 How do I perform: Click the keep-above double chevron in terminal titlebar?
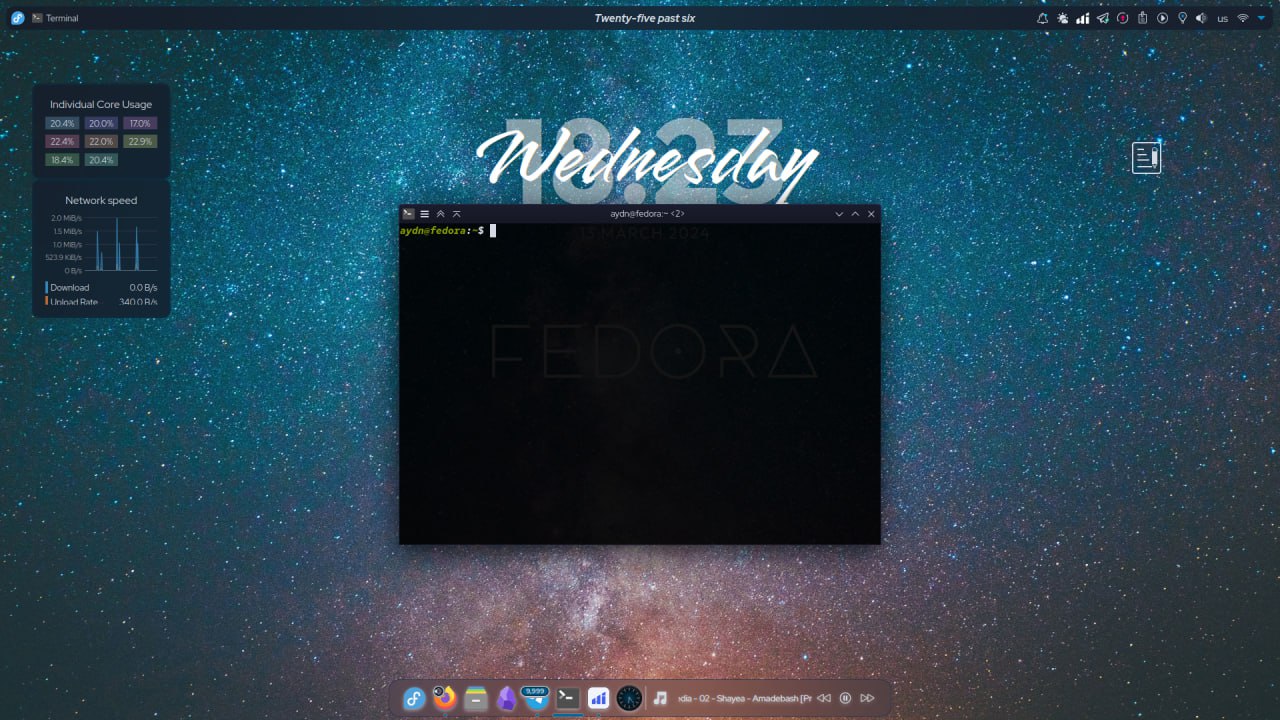click(x=440, y=214)
